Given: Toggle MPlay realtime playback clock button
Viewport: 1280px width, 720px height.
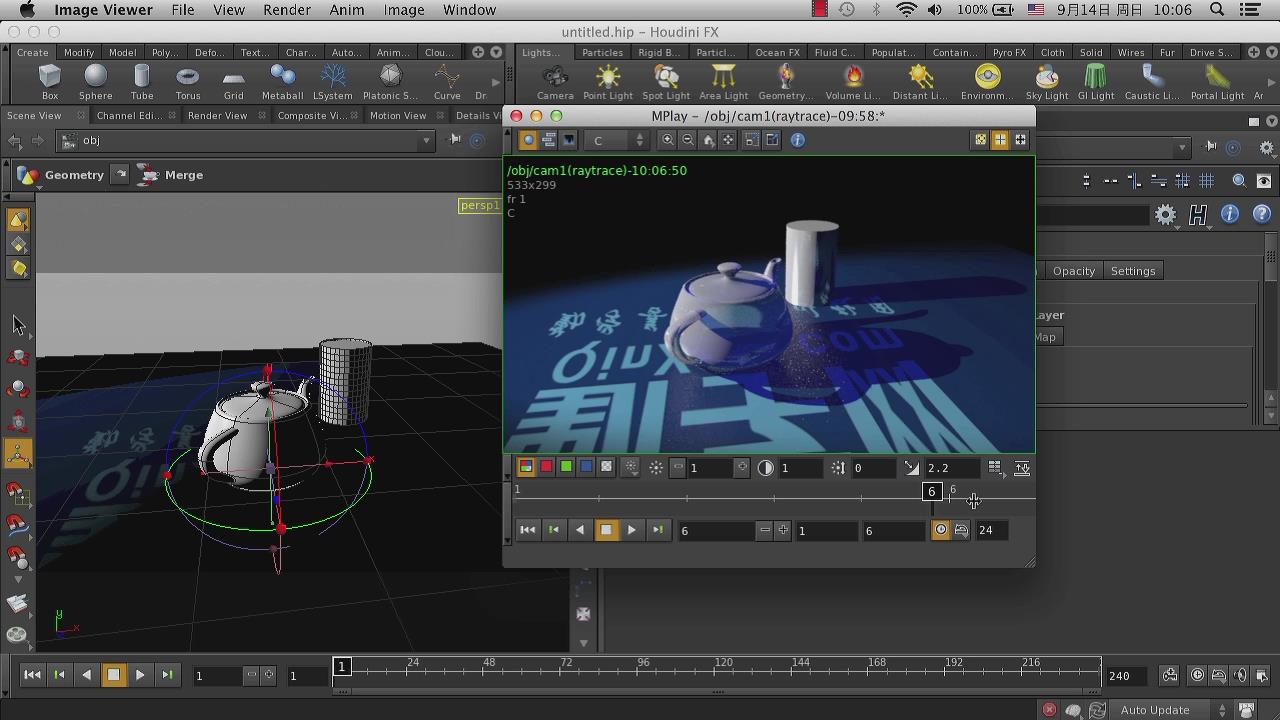Looking at the screenshot, I should coord(940,530).
